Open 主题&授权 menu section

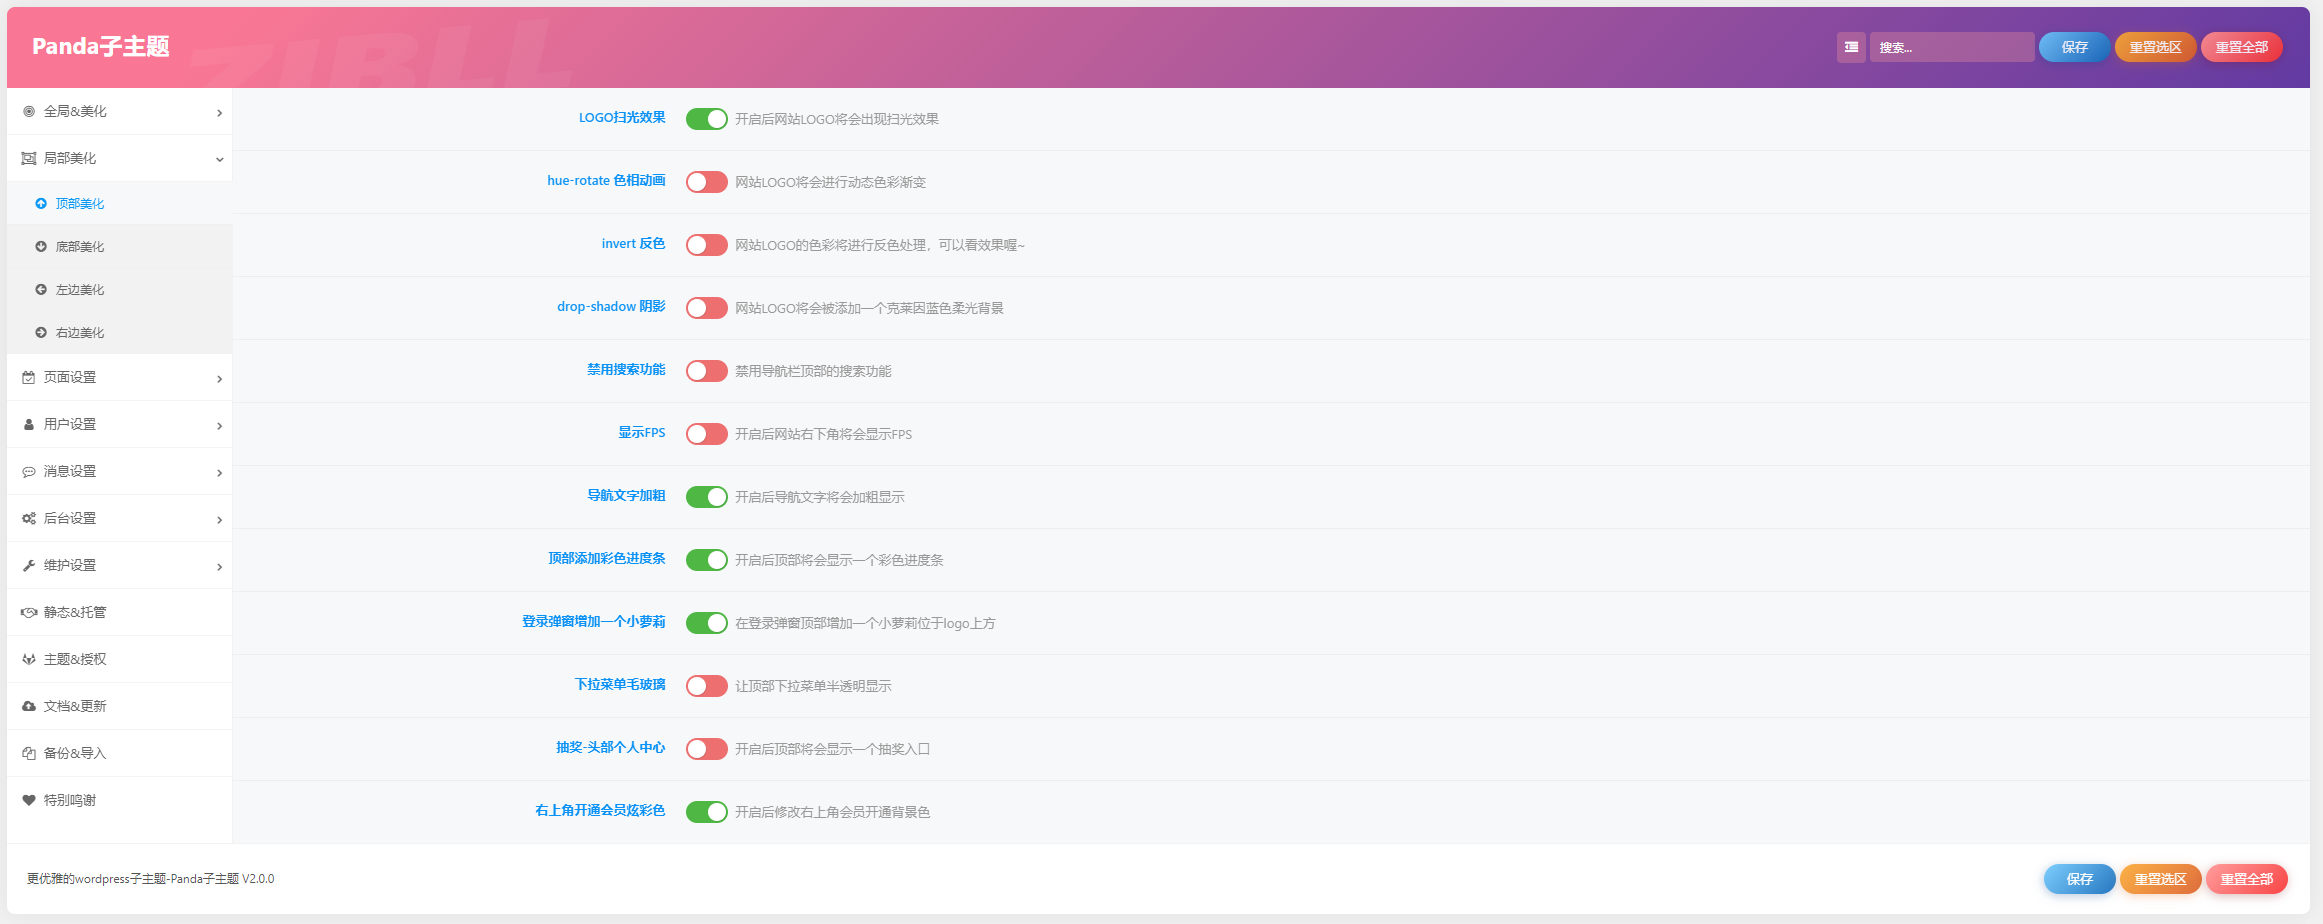pyautogui.click(x=120, y=660)
